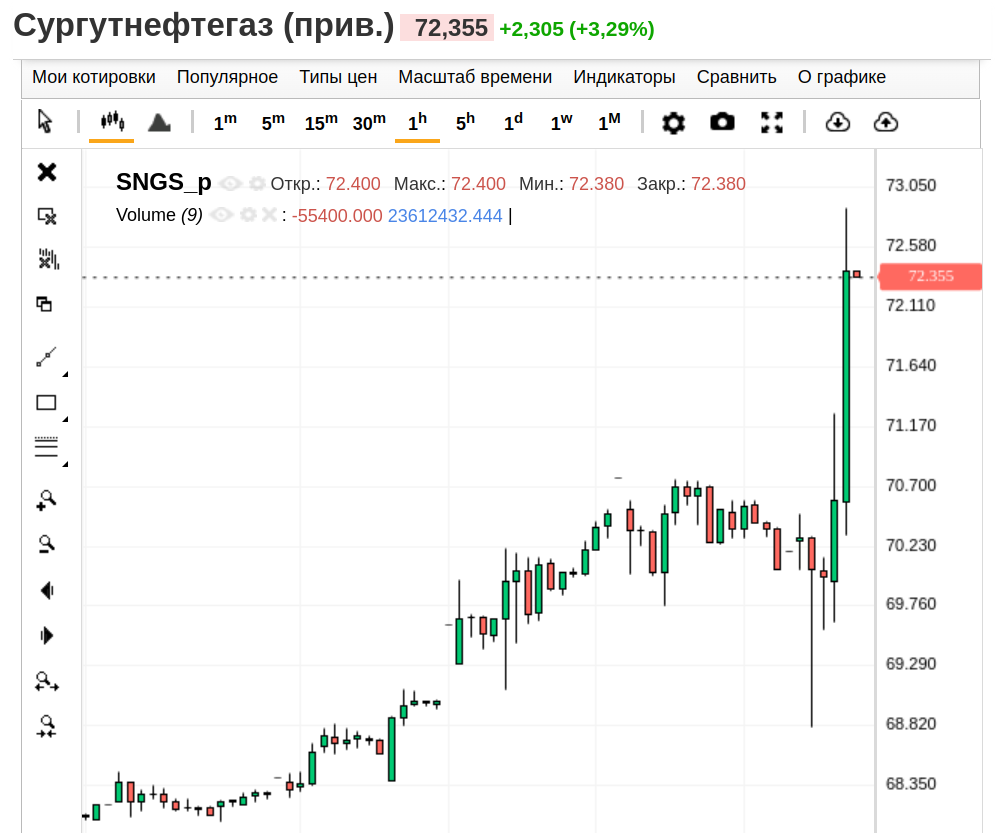The height and width of the screenshot is (833, 1002).
Task: Click the header price 72,355
Action: (447, 28)
